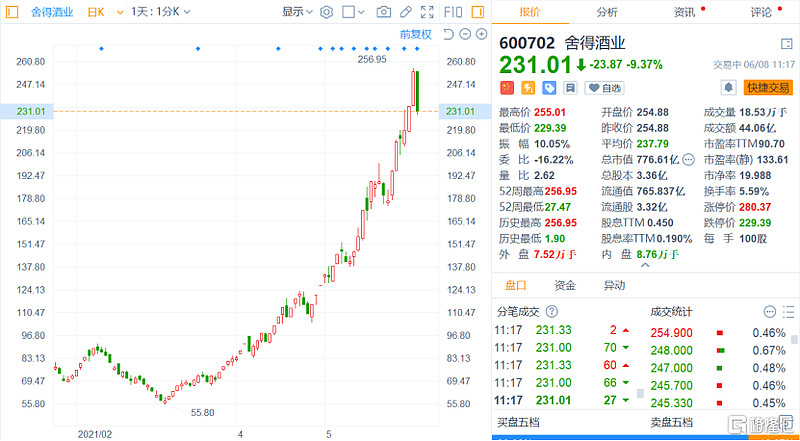Open the note bookmark icon

point(570,88)
